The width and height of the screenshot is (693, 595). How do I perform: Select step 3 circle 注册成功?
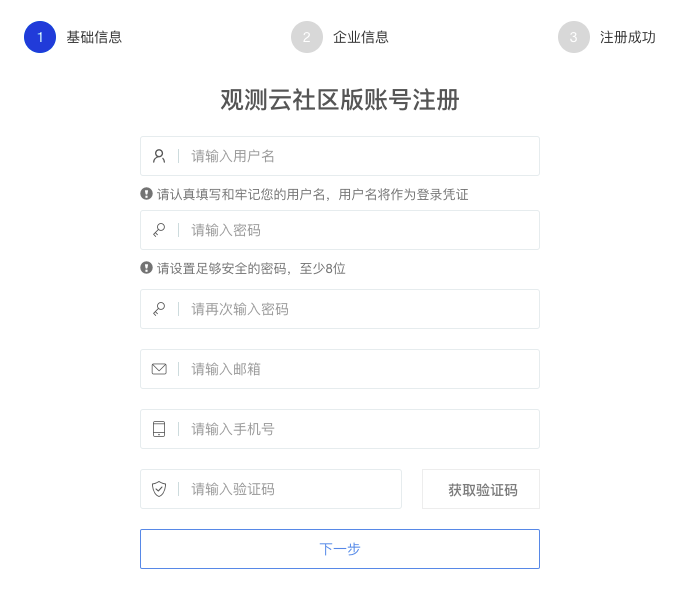coord(574,37)
